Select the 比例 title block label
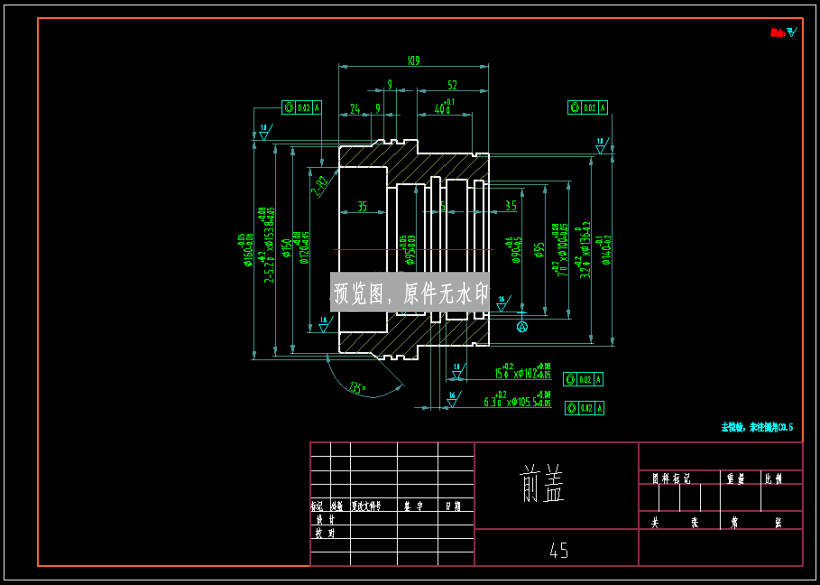Screen dimensions: 820x585 [x=773, y=478]
